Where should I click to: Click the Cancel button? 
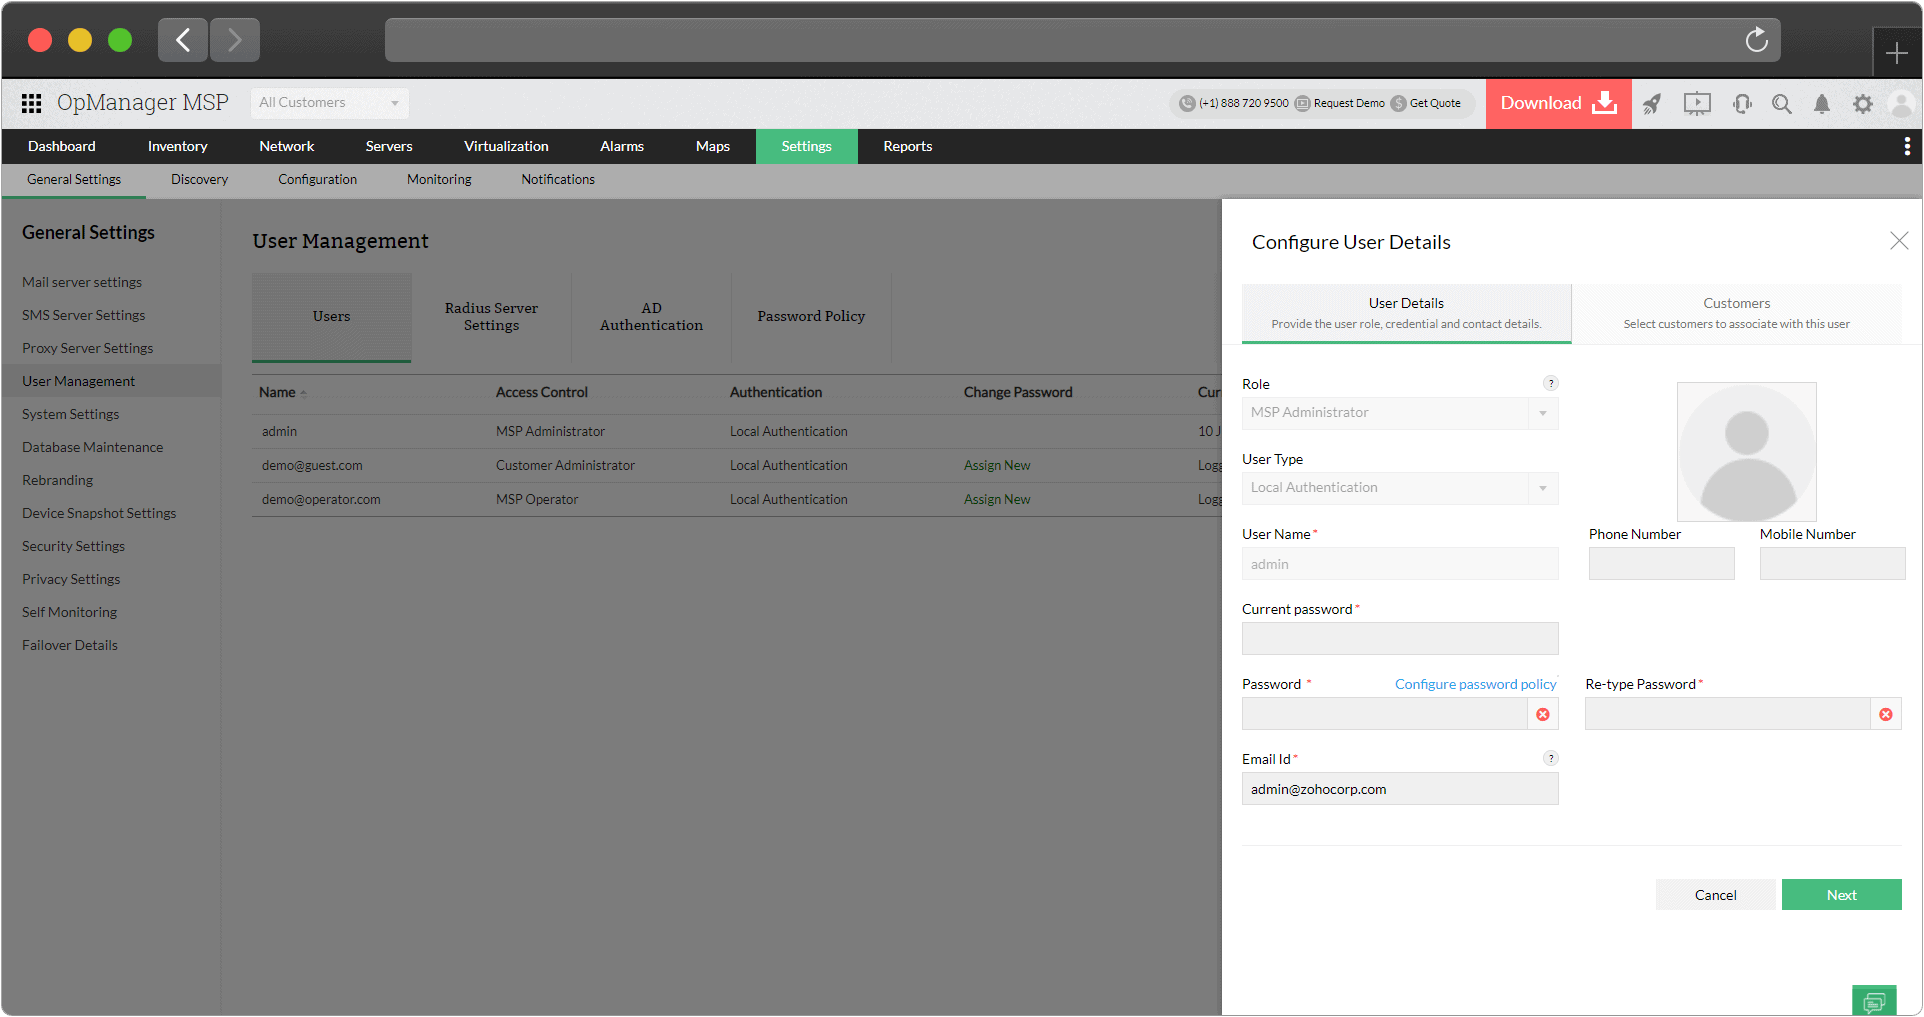coord(1716,895)
